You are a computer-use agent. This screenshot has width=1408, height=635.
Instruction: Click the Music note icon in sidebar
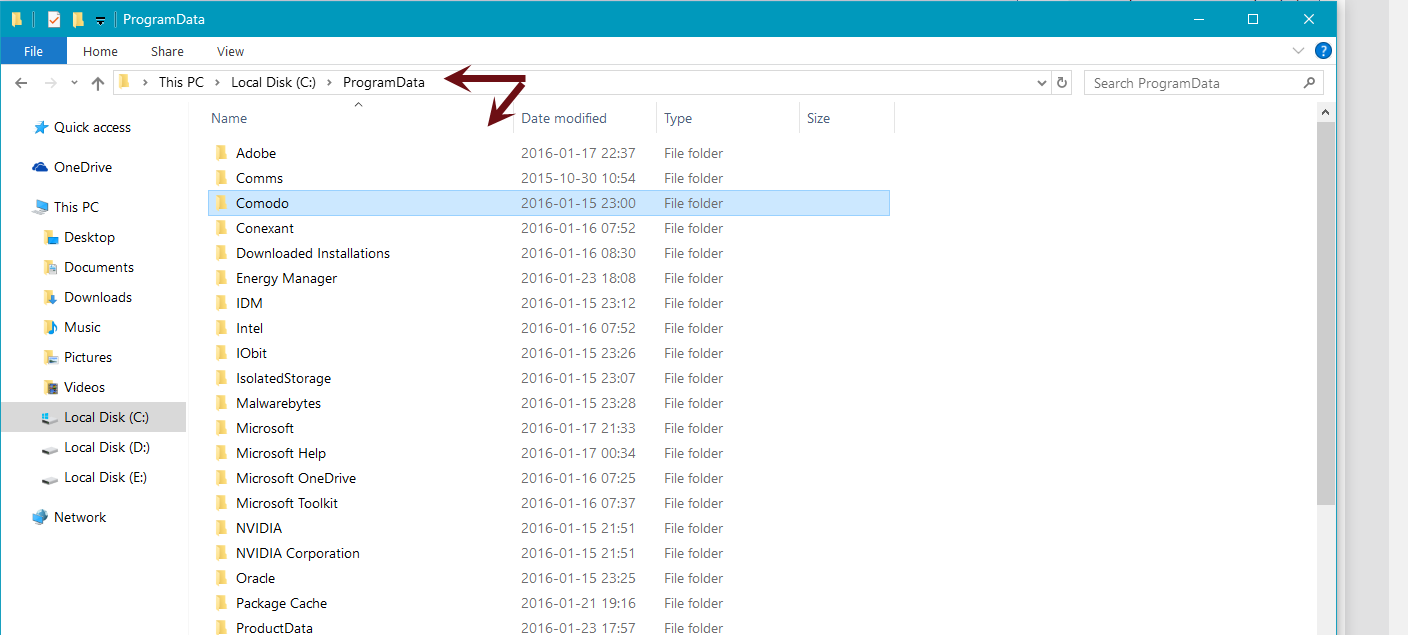coord(51,327)
